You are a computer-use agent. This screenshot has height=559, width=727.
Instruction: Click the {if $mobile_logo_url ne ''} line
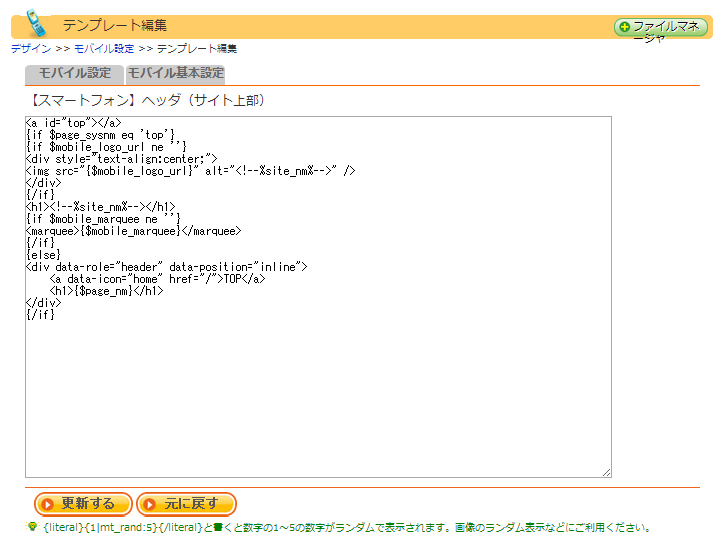point(107,147)
